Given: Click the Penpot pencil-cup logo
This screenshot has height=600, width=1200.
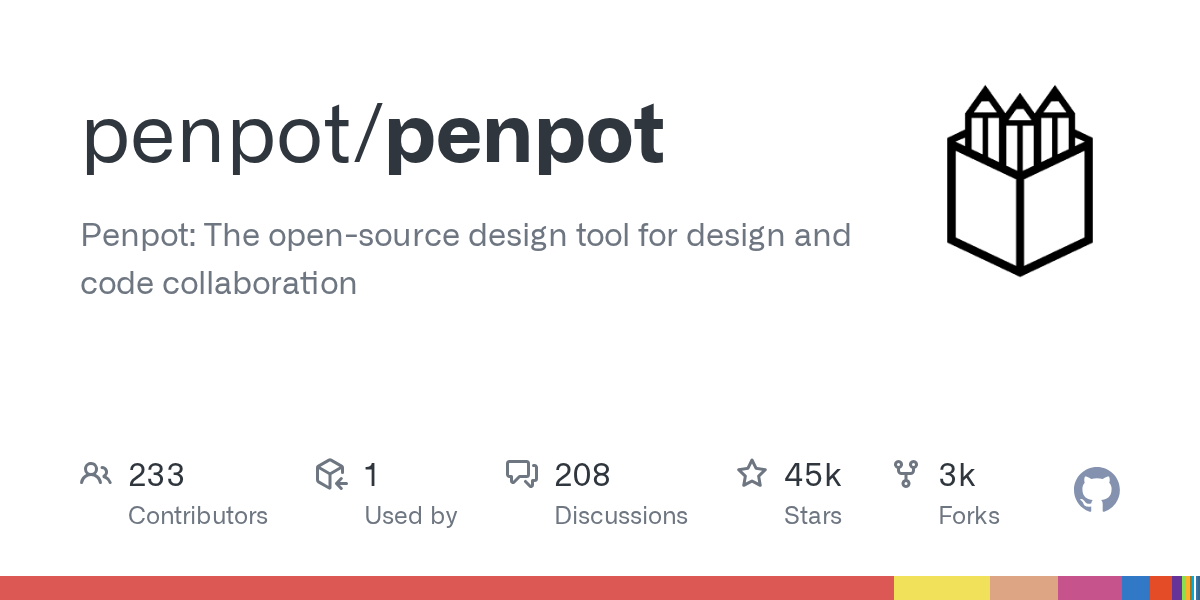Looking at the screenshot, I should [x=1019, y=181].
